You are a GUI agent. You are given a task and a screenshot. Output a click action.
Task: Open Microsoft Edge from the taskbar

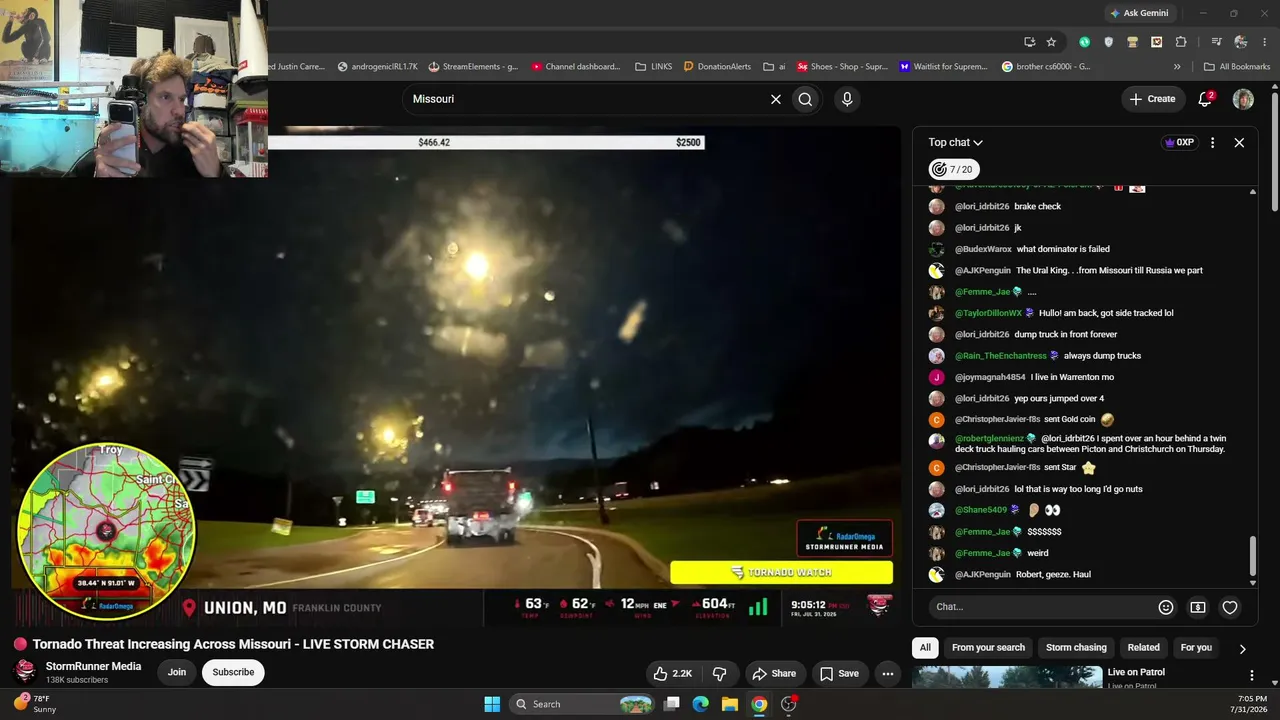[x=701, y=704]
